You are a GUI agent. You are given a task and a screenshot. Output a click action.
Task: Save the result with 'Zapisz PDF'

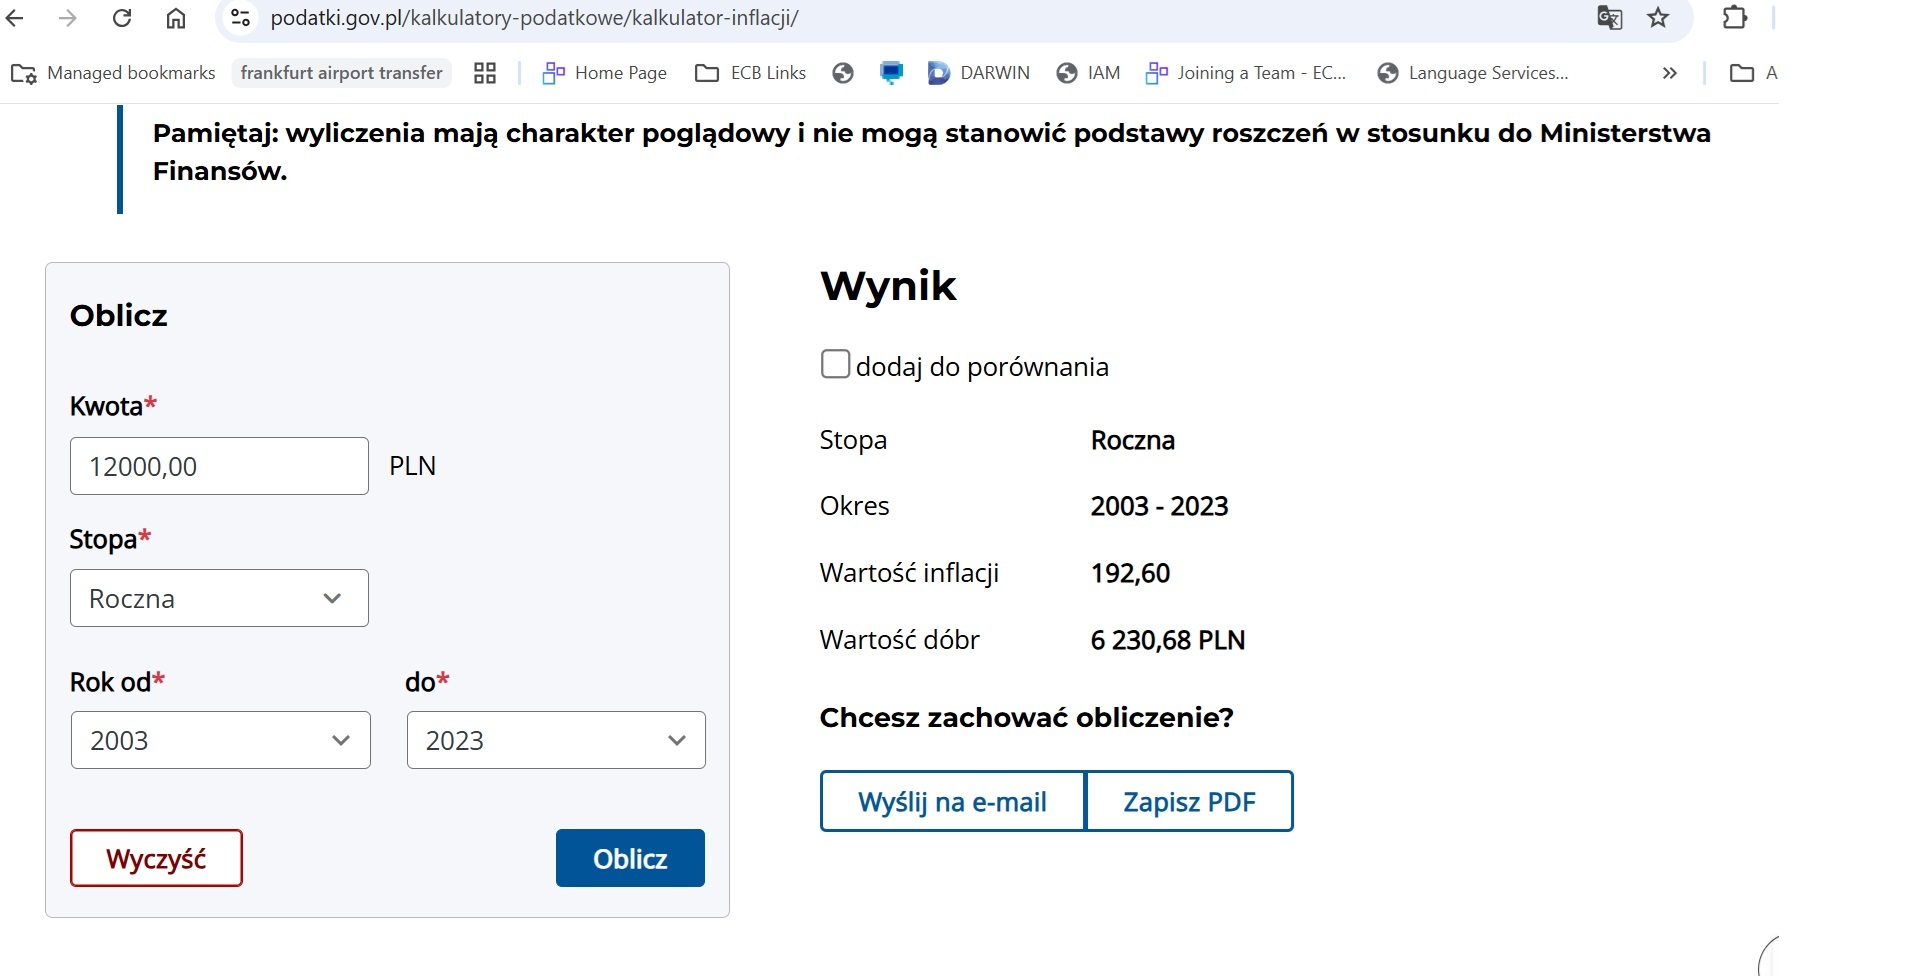point(1189,801)
